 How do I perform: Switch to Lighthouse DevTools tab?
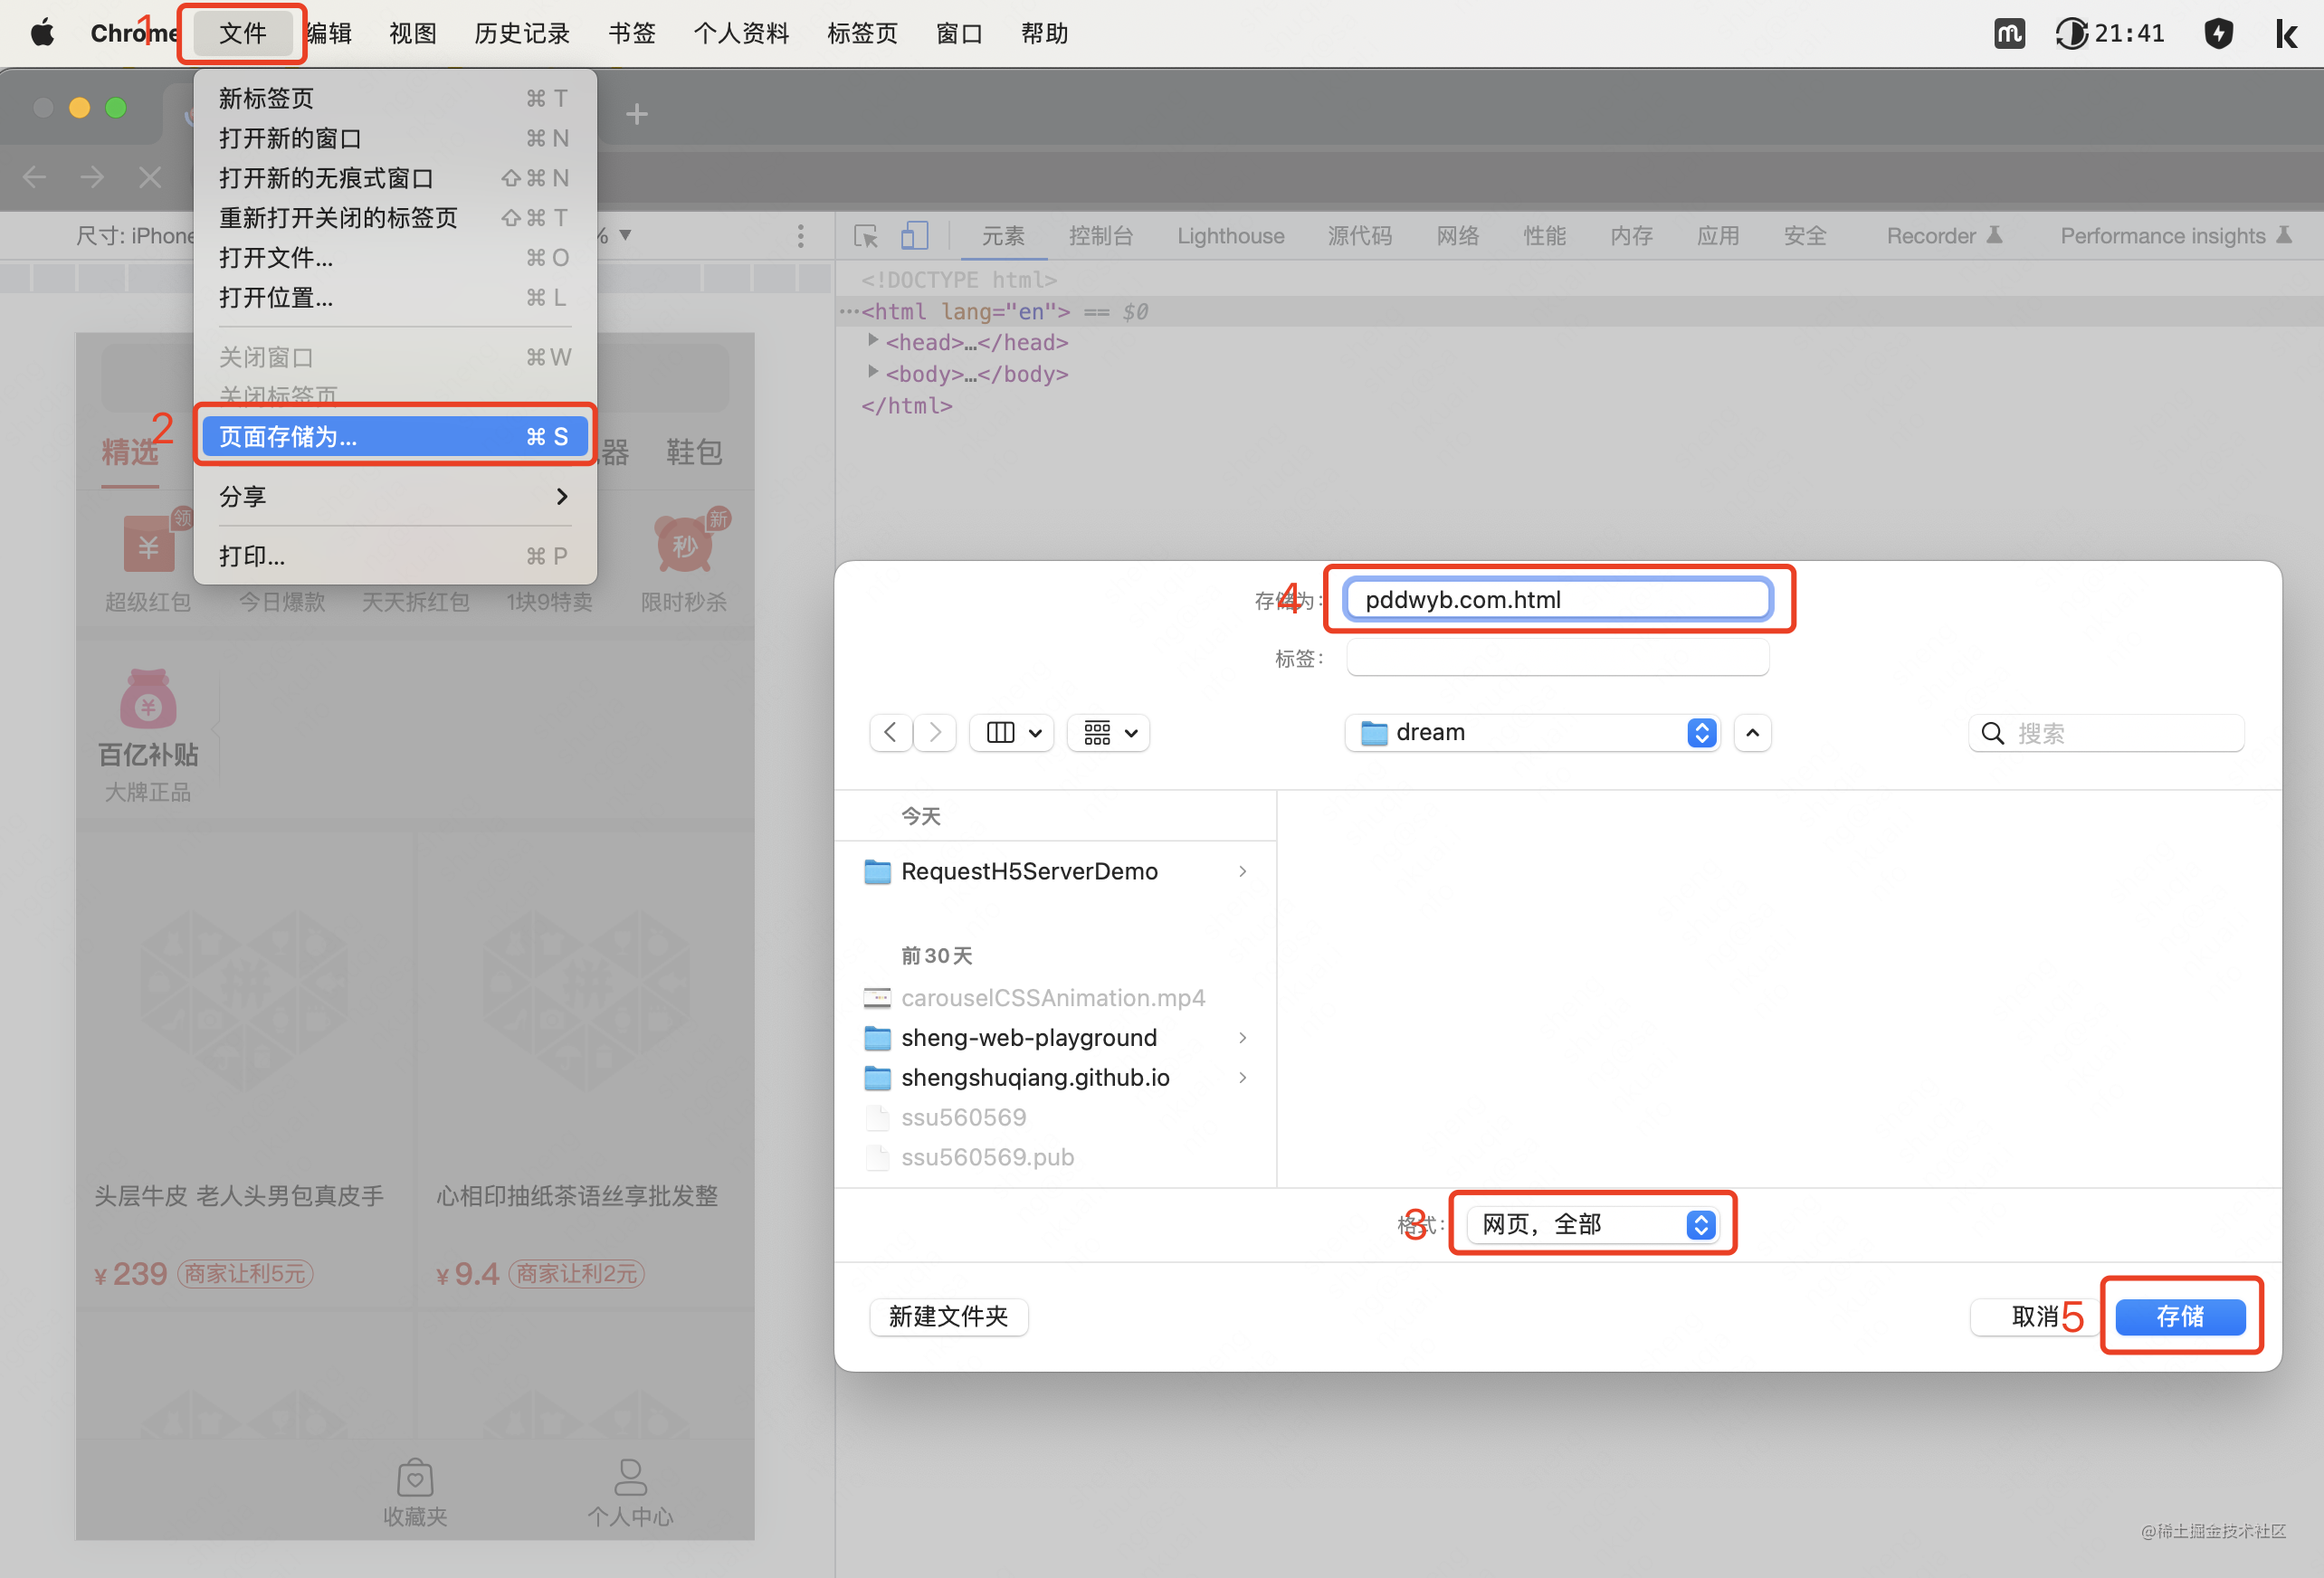point(1230,236)
